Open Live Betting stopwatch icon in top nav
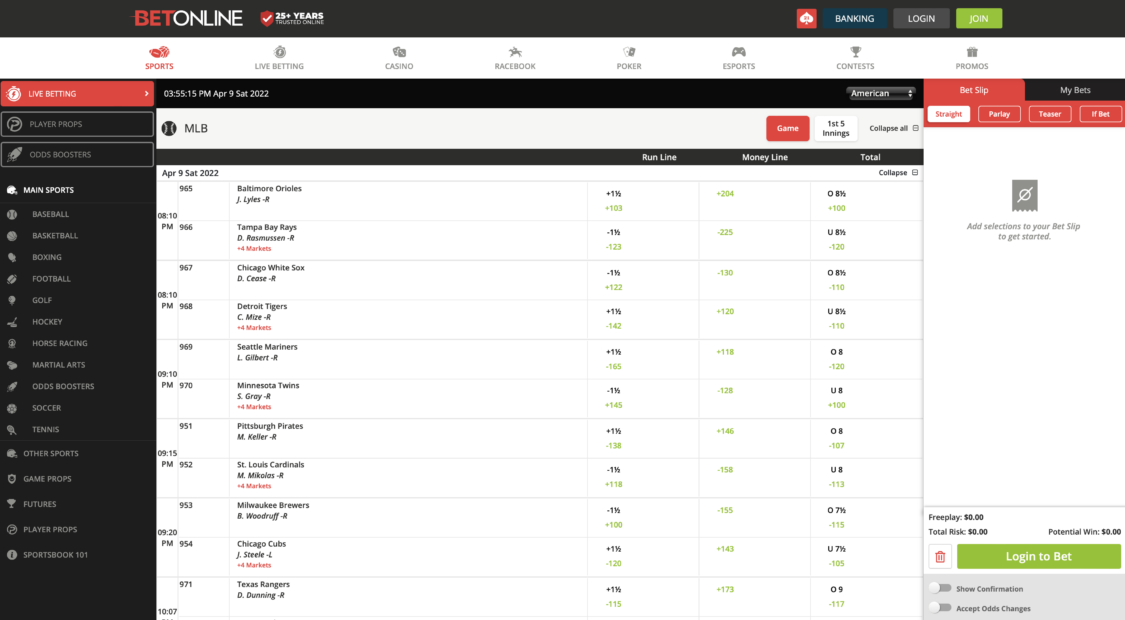 coord(280,52)
